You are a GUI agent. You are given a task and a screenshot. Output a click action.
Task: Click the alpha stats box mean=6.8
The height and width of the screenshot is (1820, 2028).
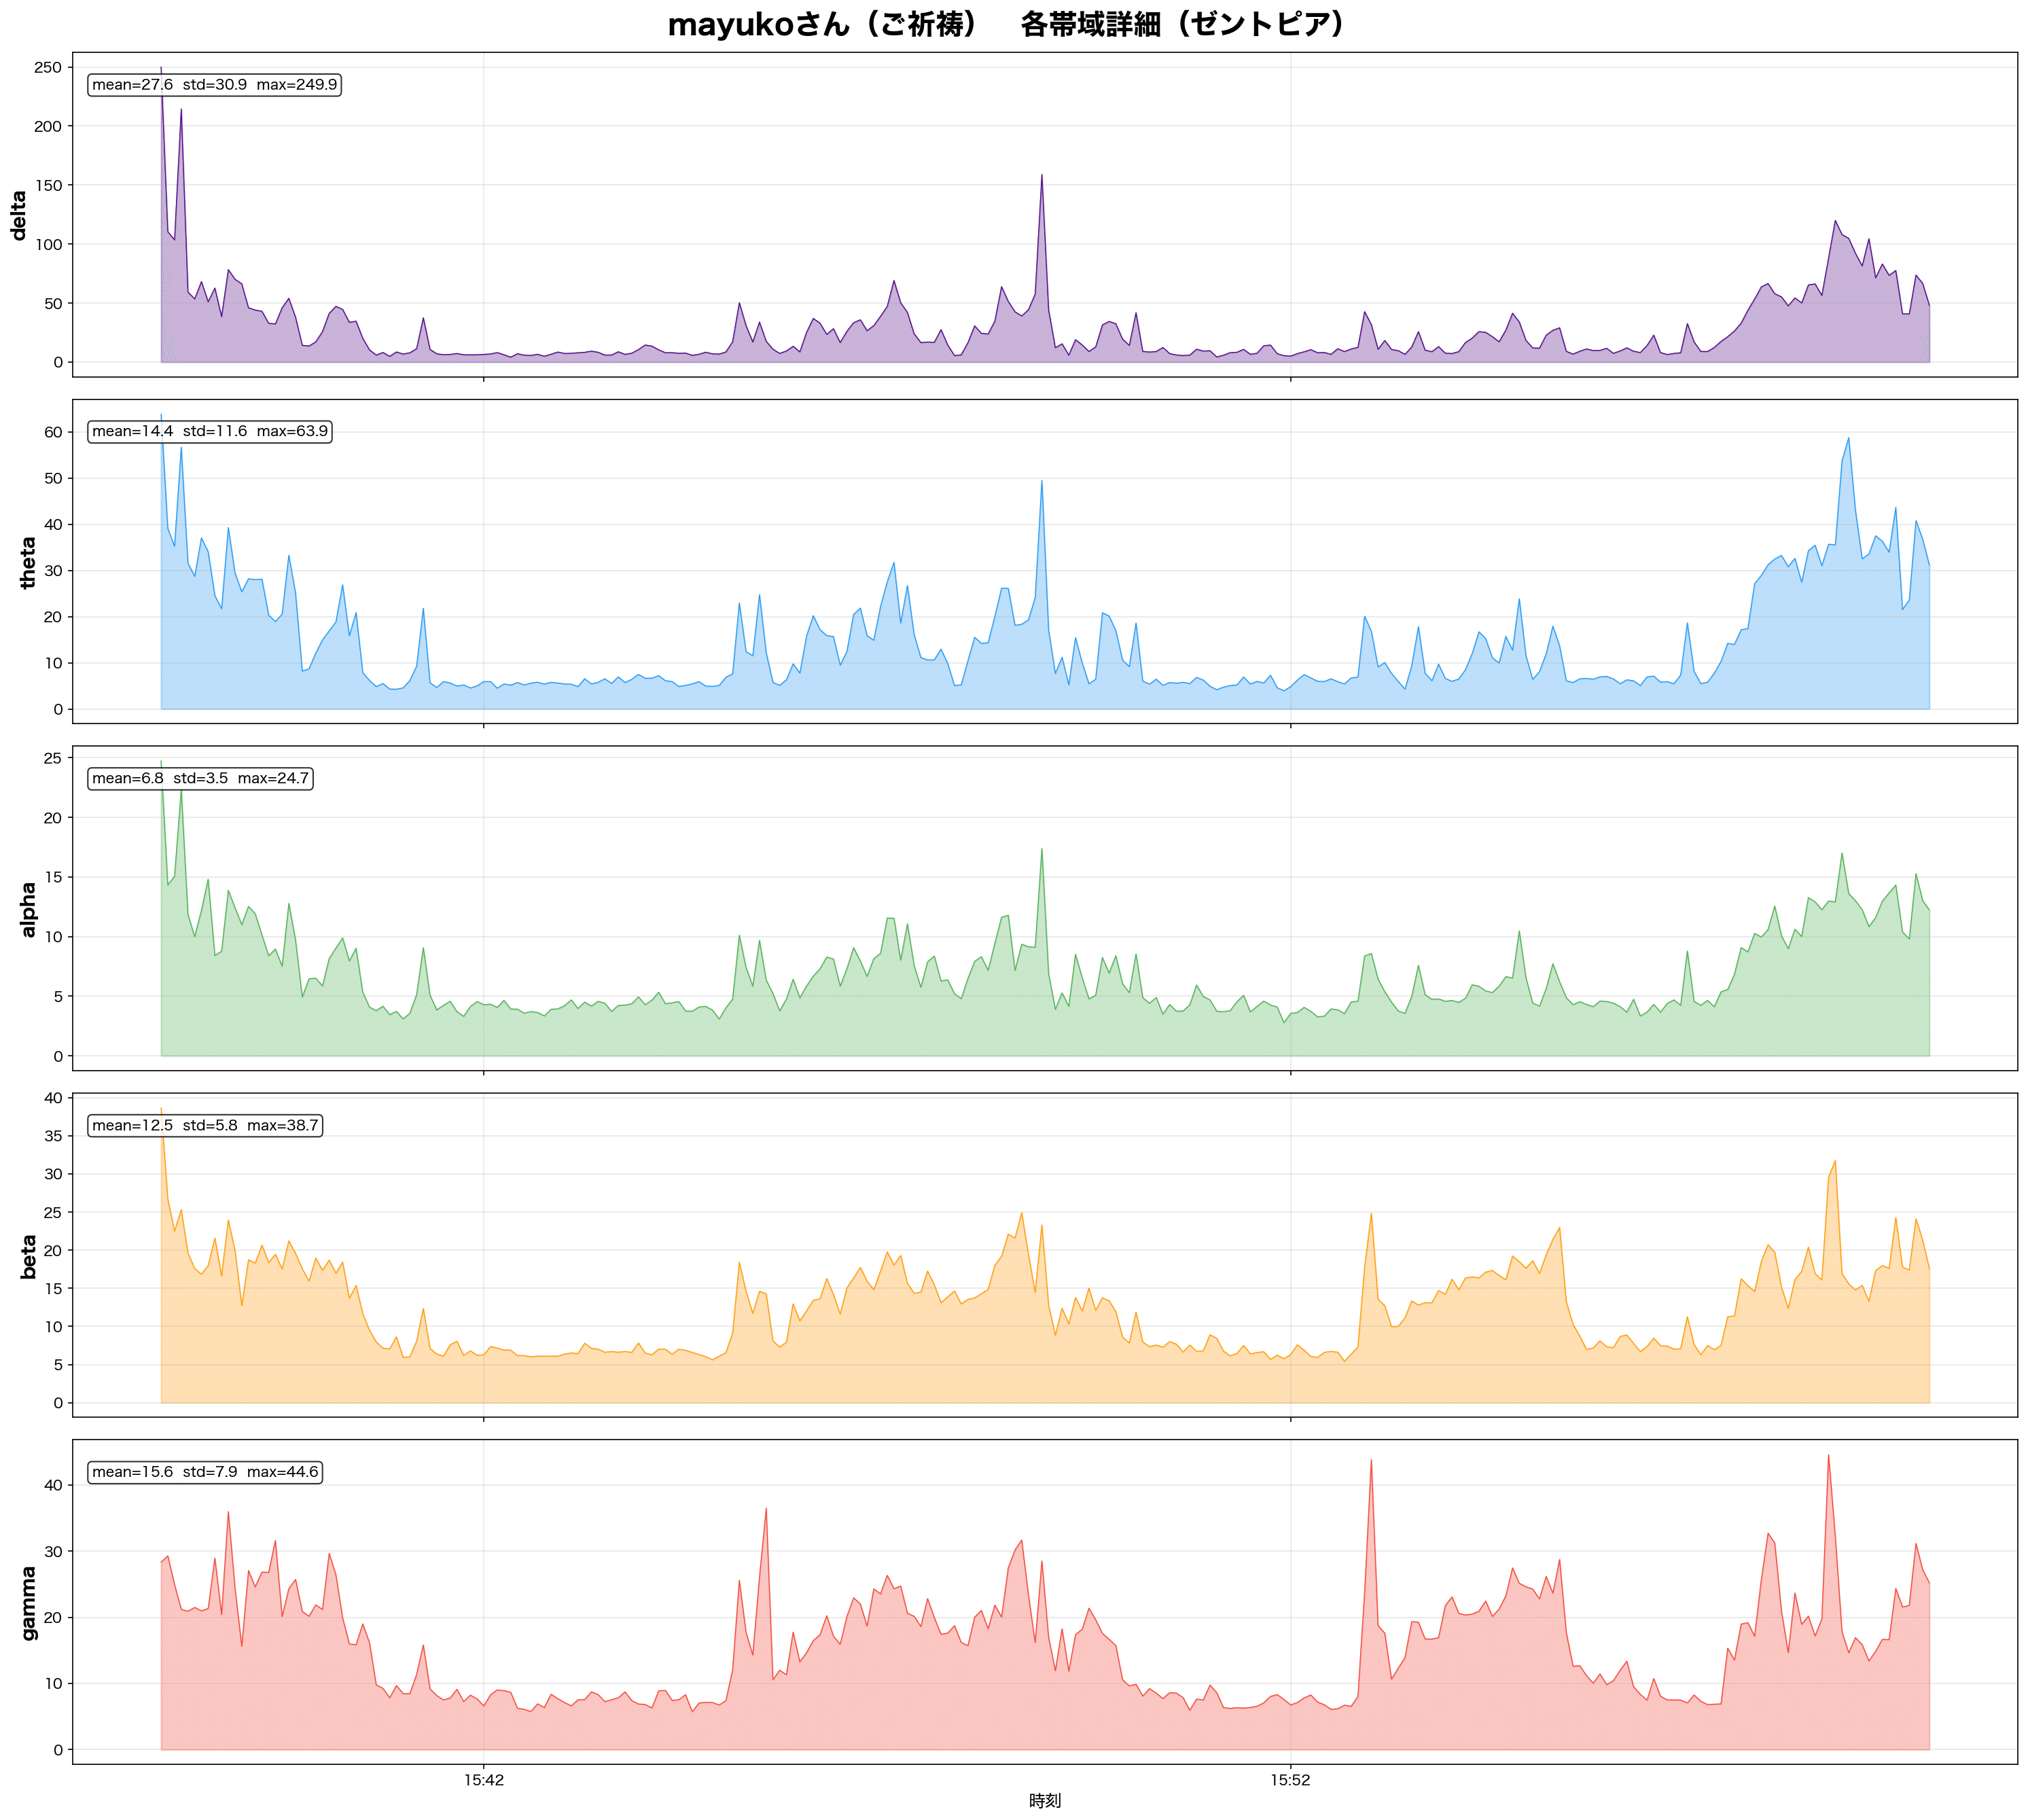(x=200, y=778)
